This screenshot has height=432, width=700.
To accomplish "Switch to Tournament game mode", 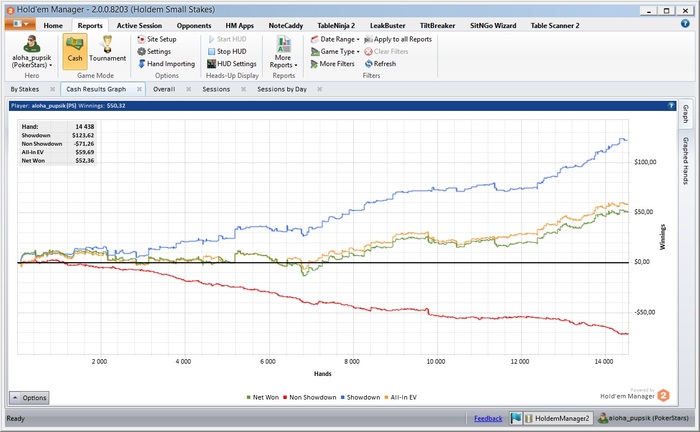I will [x=107, y=48].
